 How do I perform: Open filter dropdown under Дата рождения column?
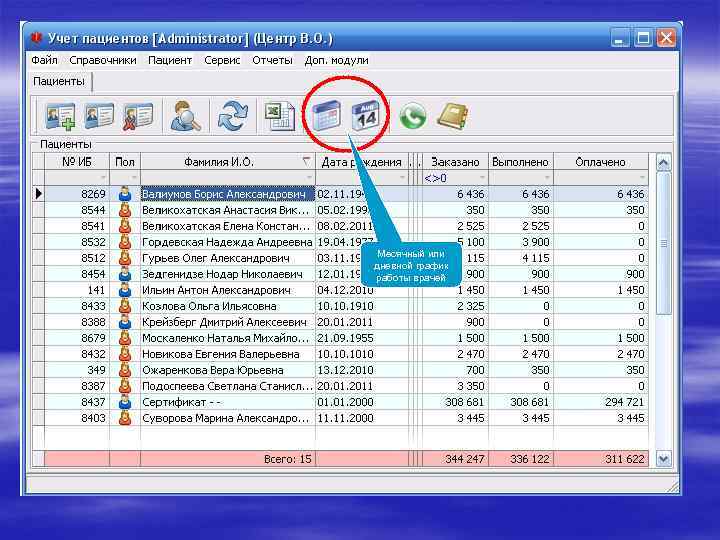coord(403,178)
